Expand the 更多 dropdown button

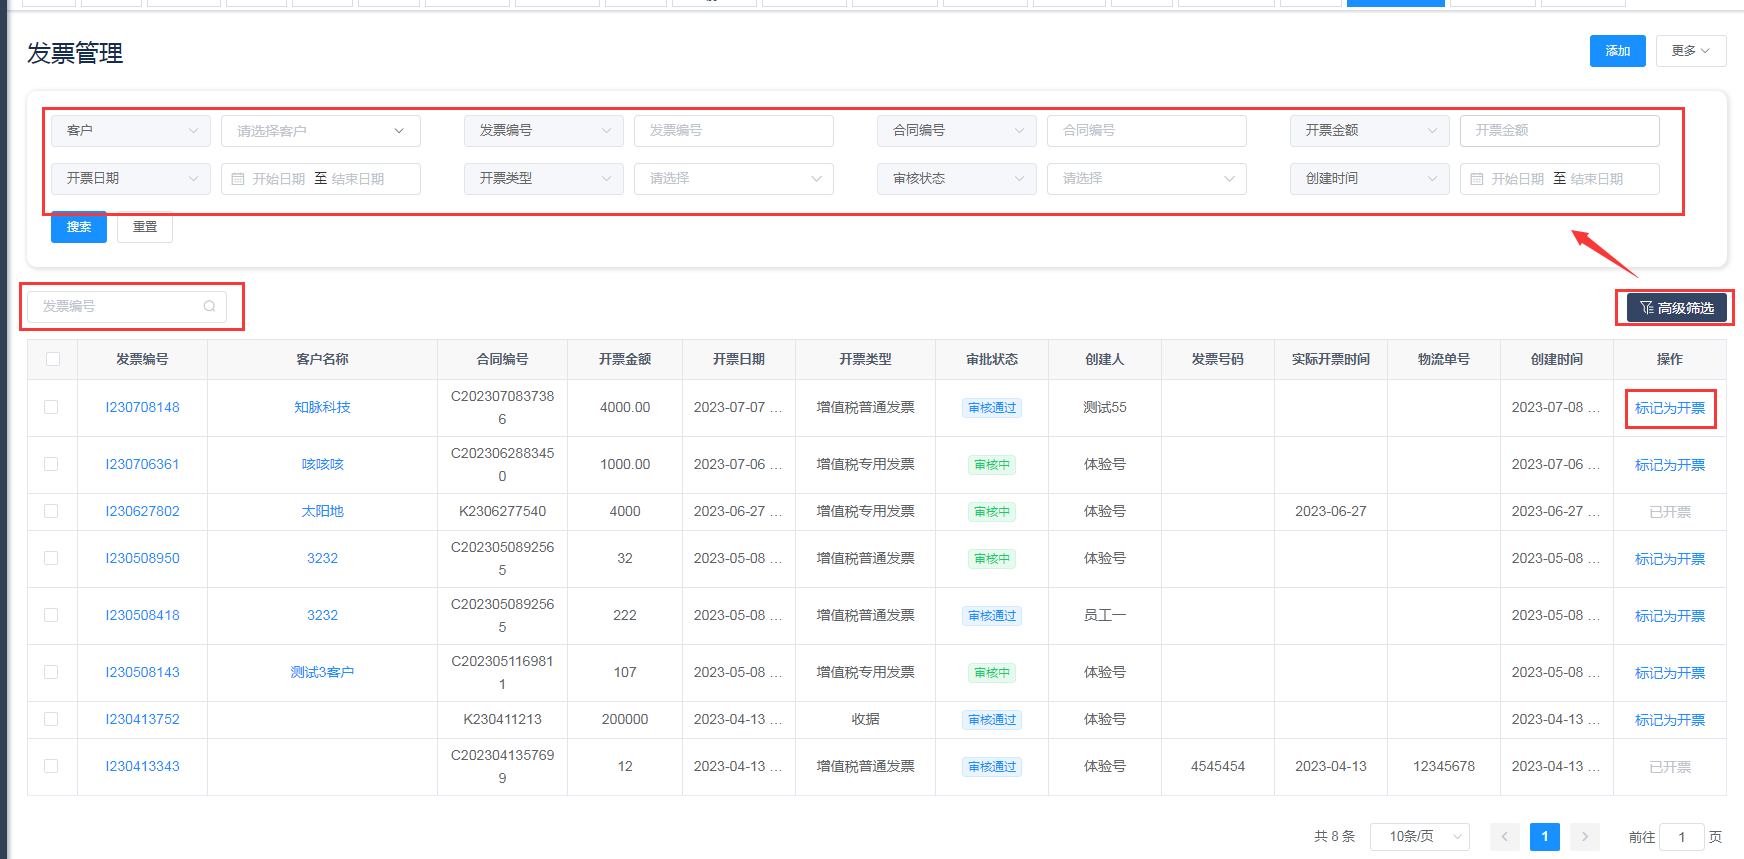tap(1691, 51)
